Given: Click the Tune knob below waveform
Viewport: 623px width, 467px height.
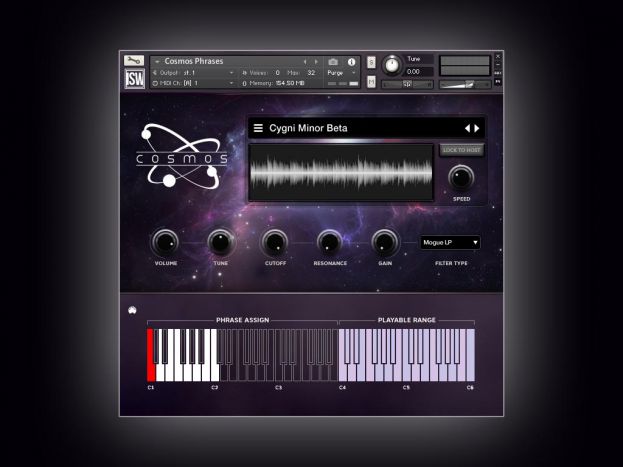Looking at the screenshot, I should pyautogui.click(x=221, y=242).
